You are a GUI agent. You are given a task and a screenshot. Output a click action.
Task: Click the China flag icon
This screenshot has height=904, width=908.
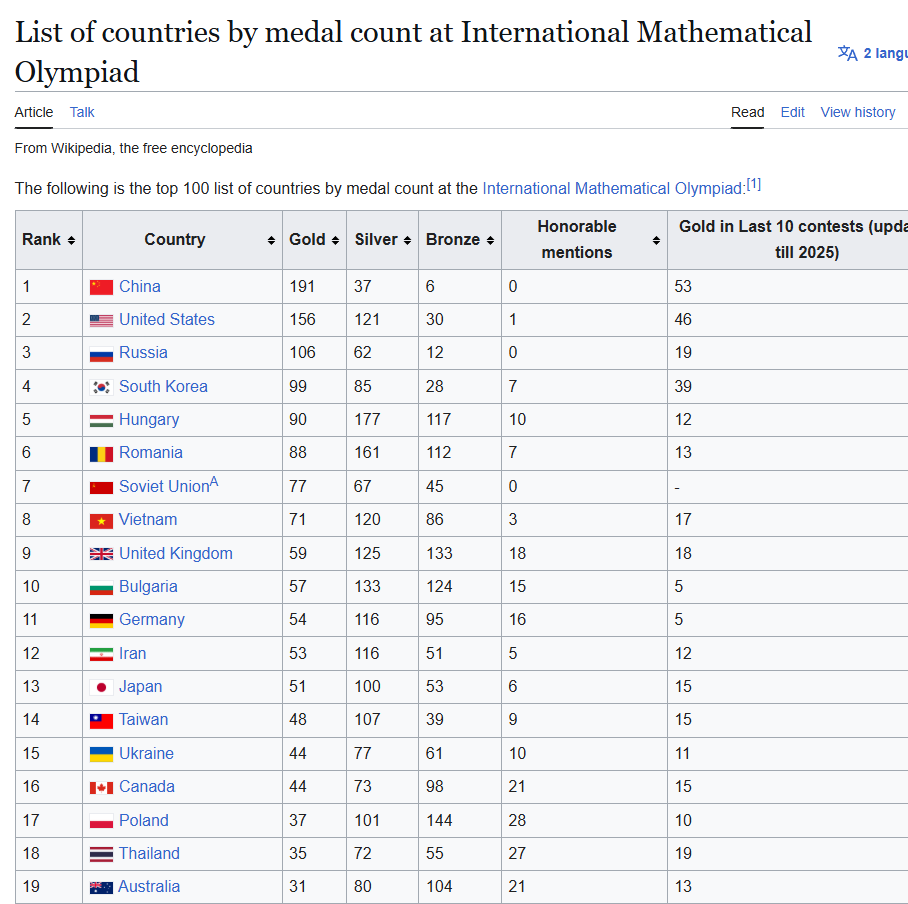pos(101,287)
